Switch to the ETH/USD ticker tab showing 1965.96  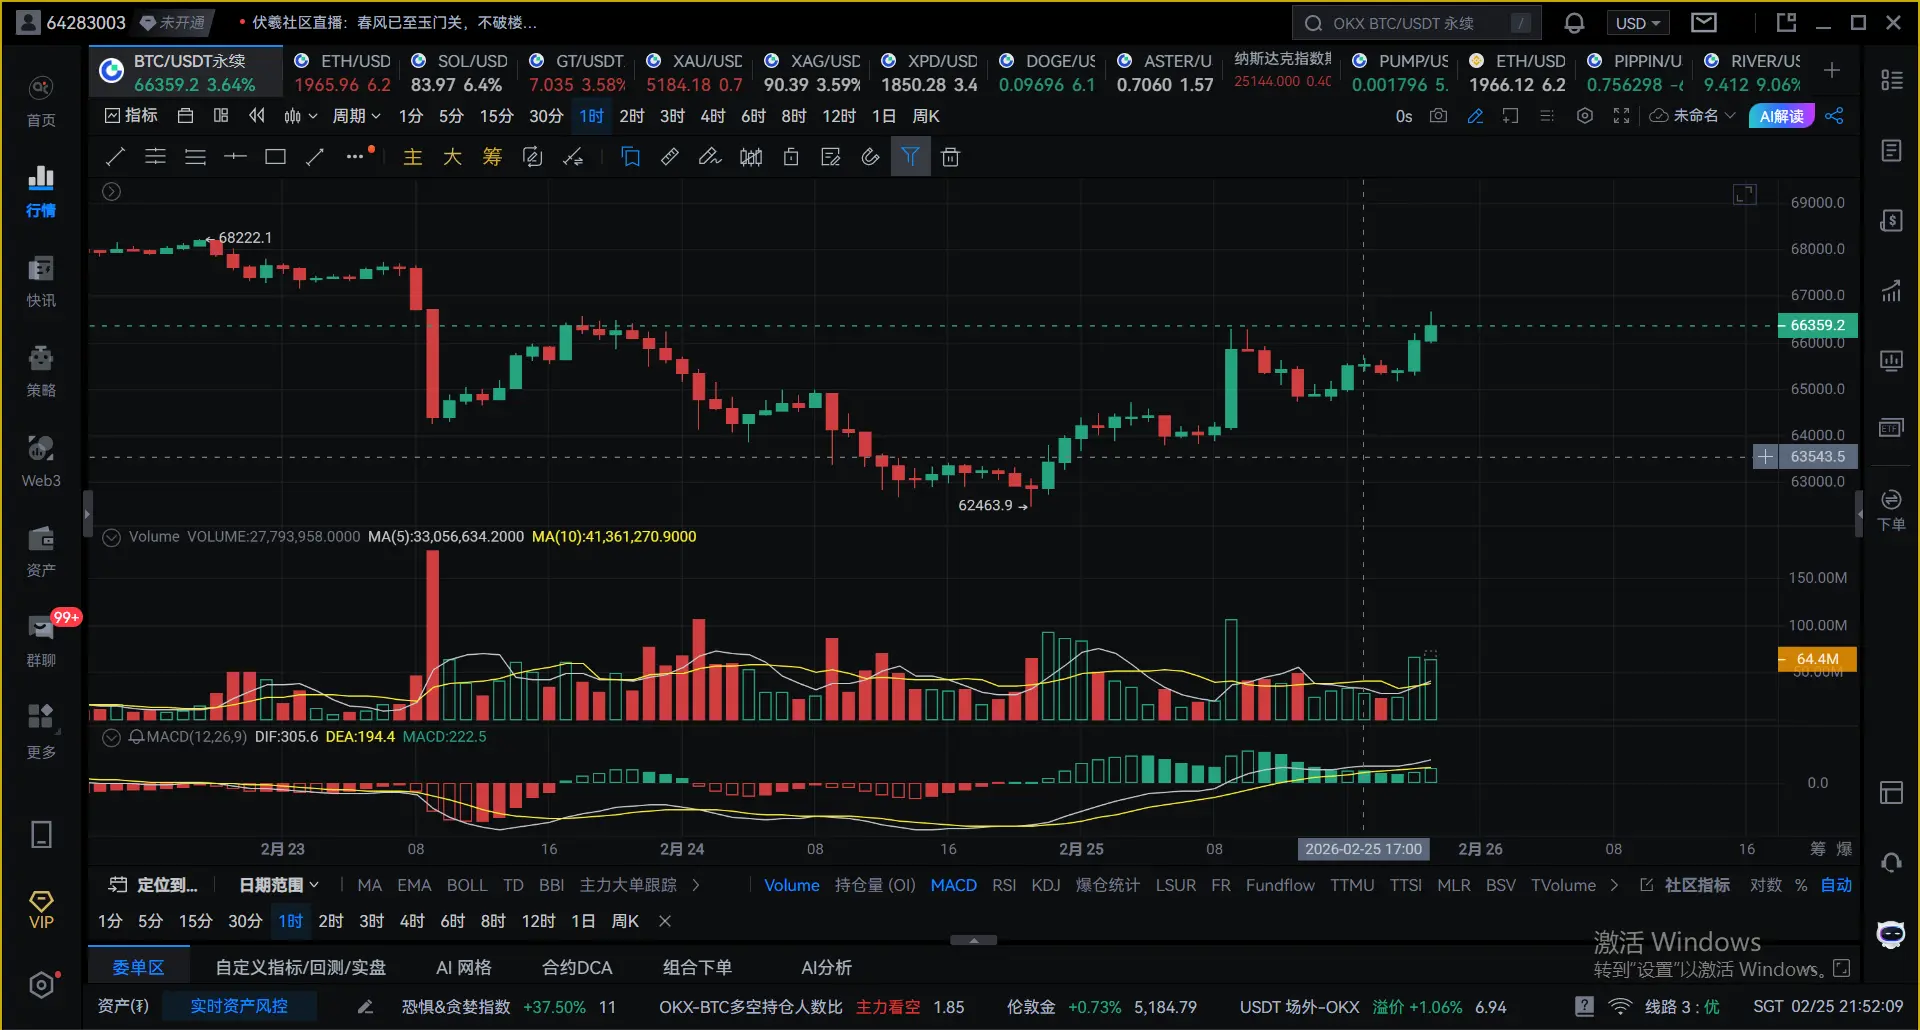(342, 72)
